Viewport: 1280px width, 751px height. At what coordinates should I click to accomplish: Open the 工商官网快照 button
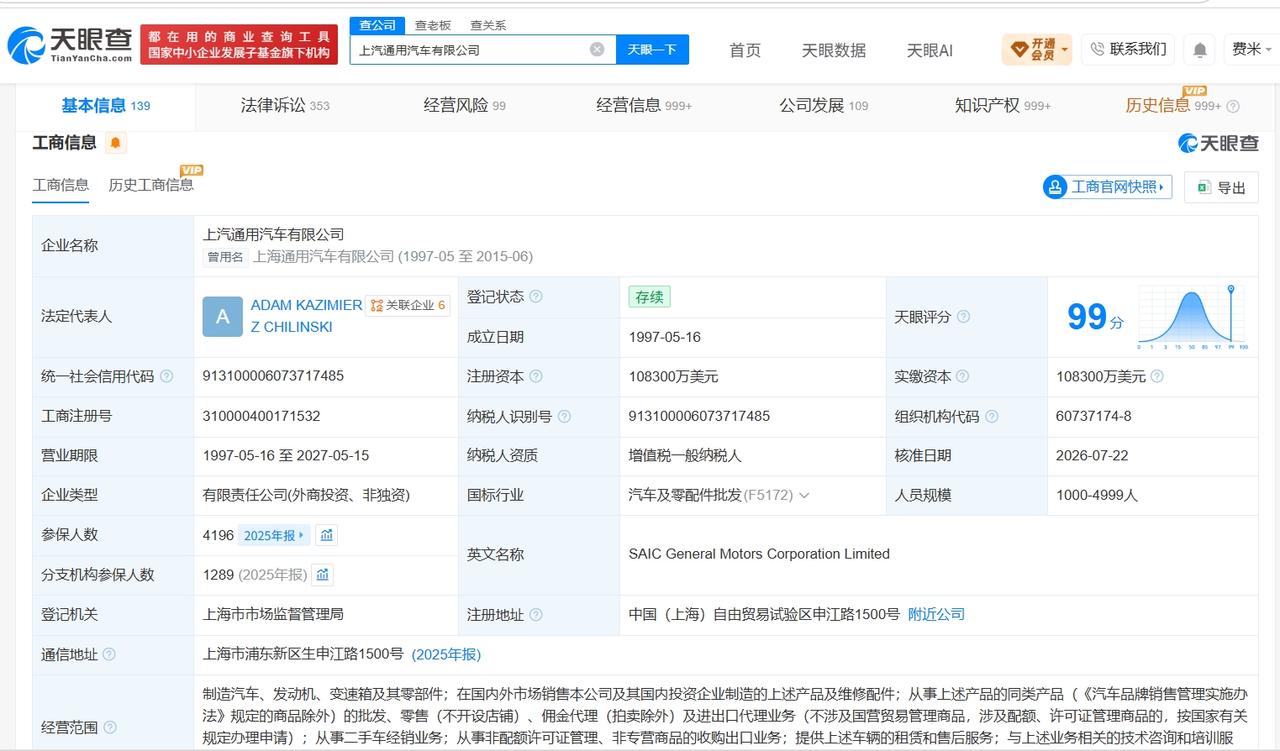(x=1107, y=187)
